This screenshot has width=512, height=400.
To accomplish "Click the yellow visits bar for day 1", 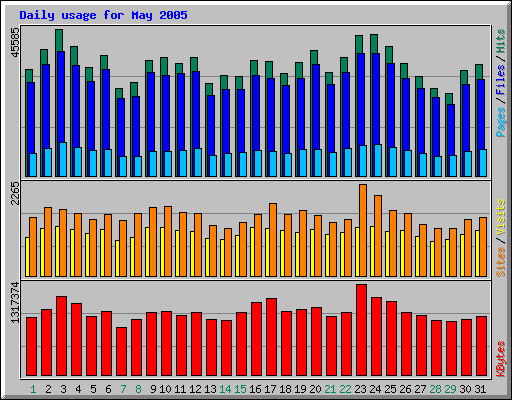I will pos(27,257).
